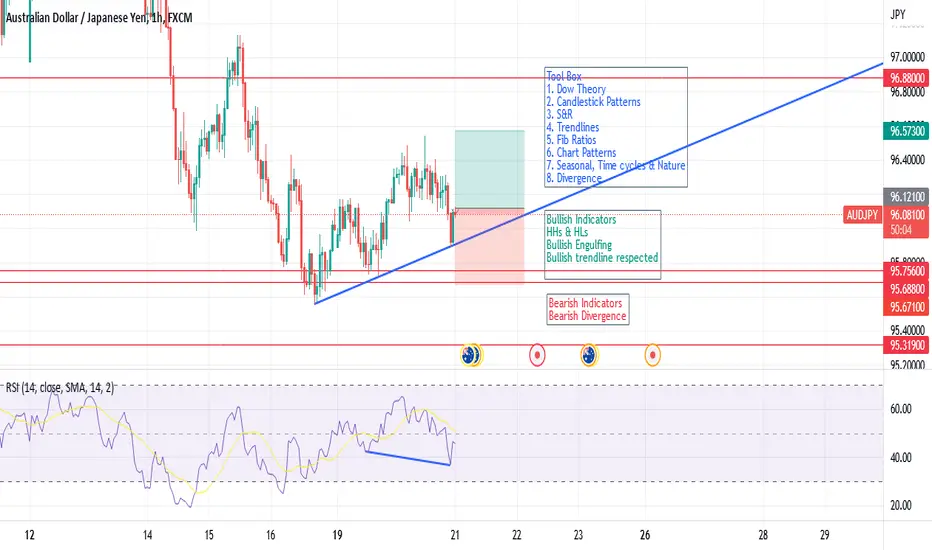Click the 'Bullish Indicators' heading text

(x=581, y=219)
